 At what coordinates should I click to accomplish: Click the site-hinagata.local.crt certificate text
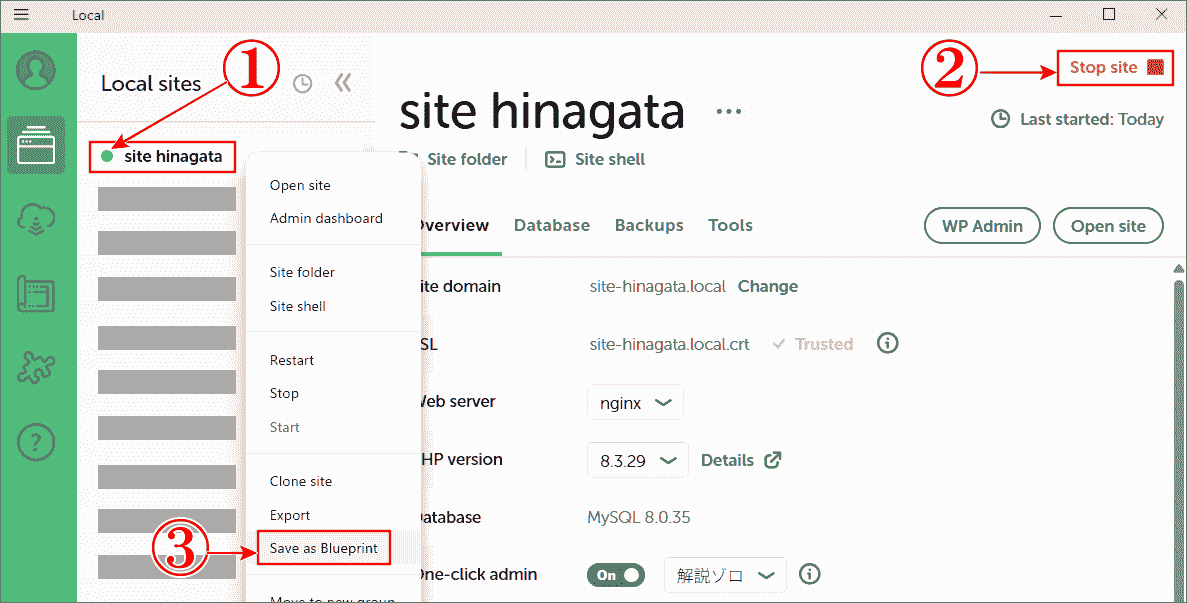[669, 344]
